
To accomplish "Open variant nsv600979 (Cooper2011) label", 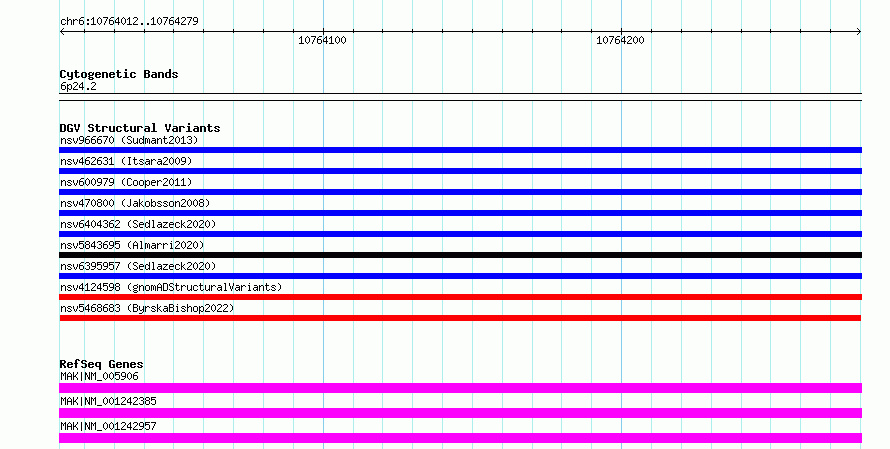I will coord(126,182).
